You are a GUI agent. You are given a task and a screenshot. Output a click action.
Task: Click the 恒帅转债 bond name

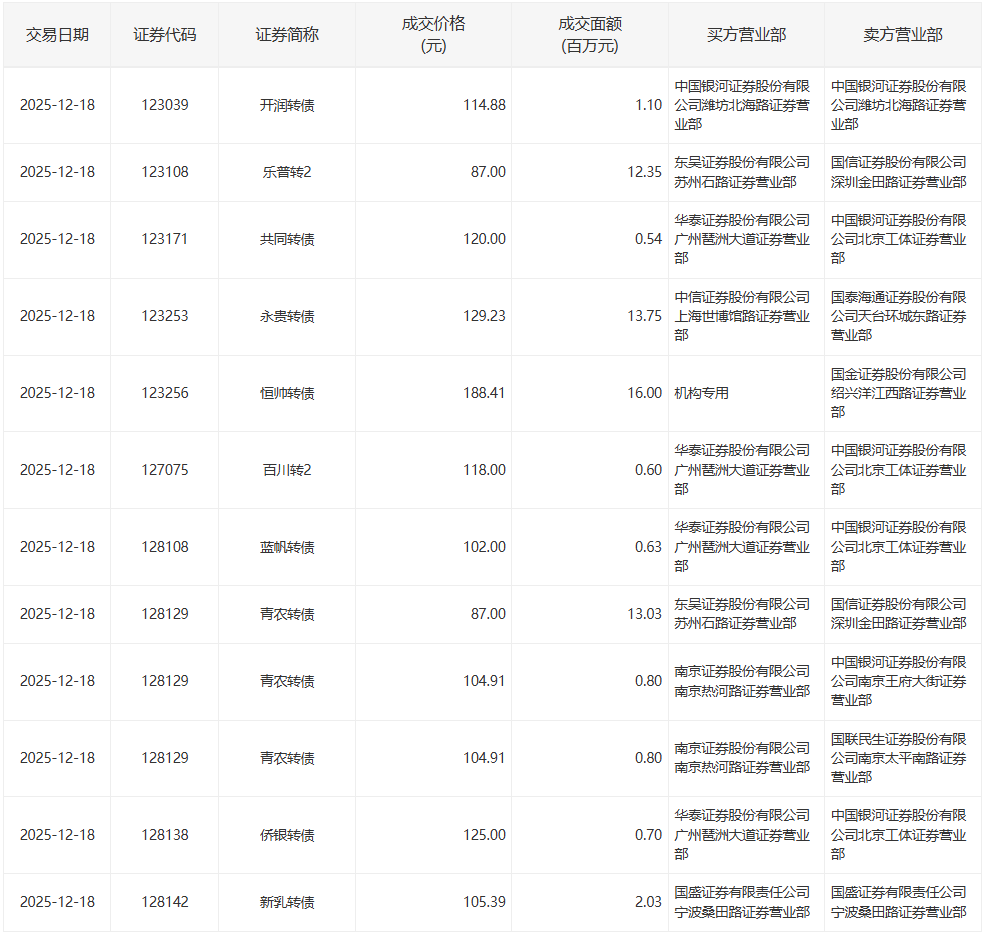click(287, 393)
